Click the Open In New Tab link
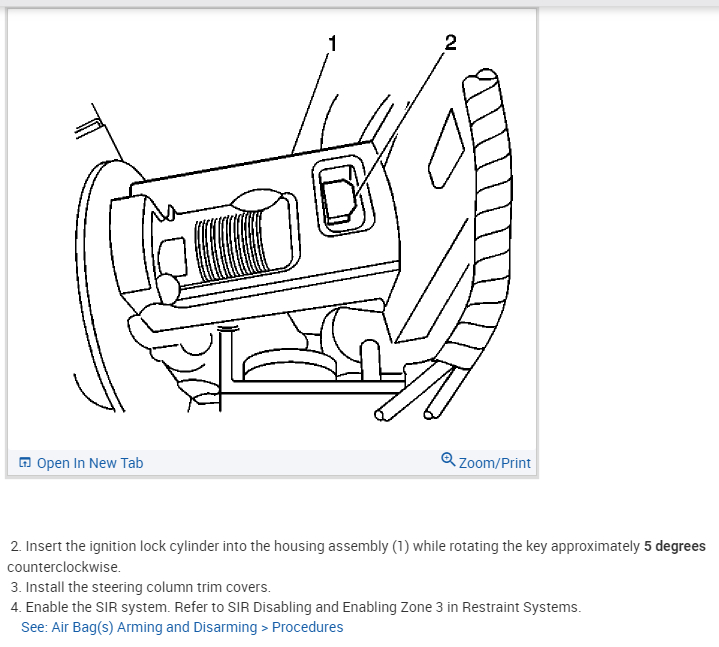 pos(90,463)
